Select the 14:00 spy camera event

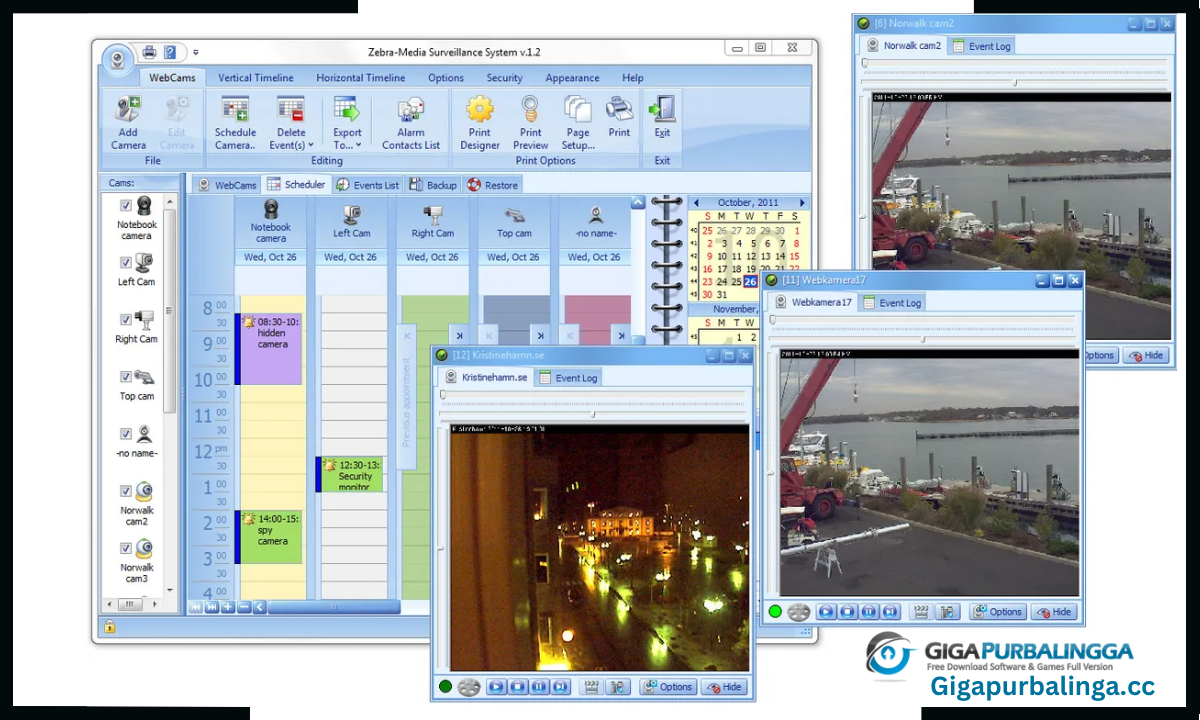point(269,537)
